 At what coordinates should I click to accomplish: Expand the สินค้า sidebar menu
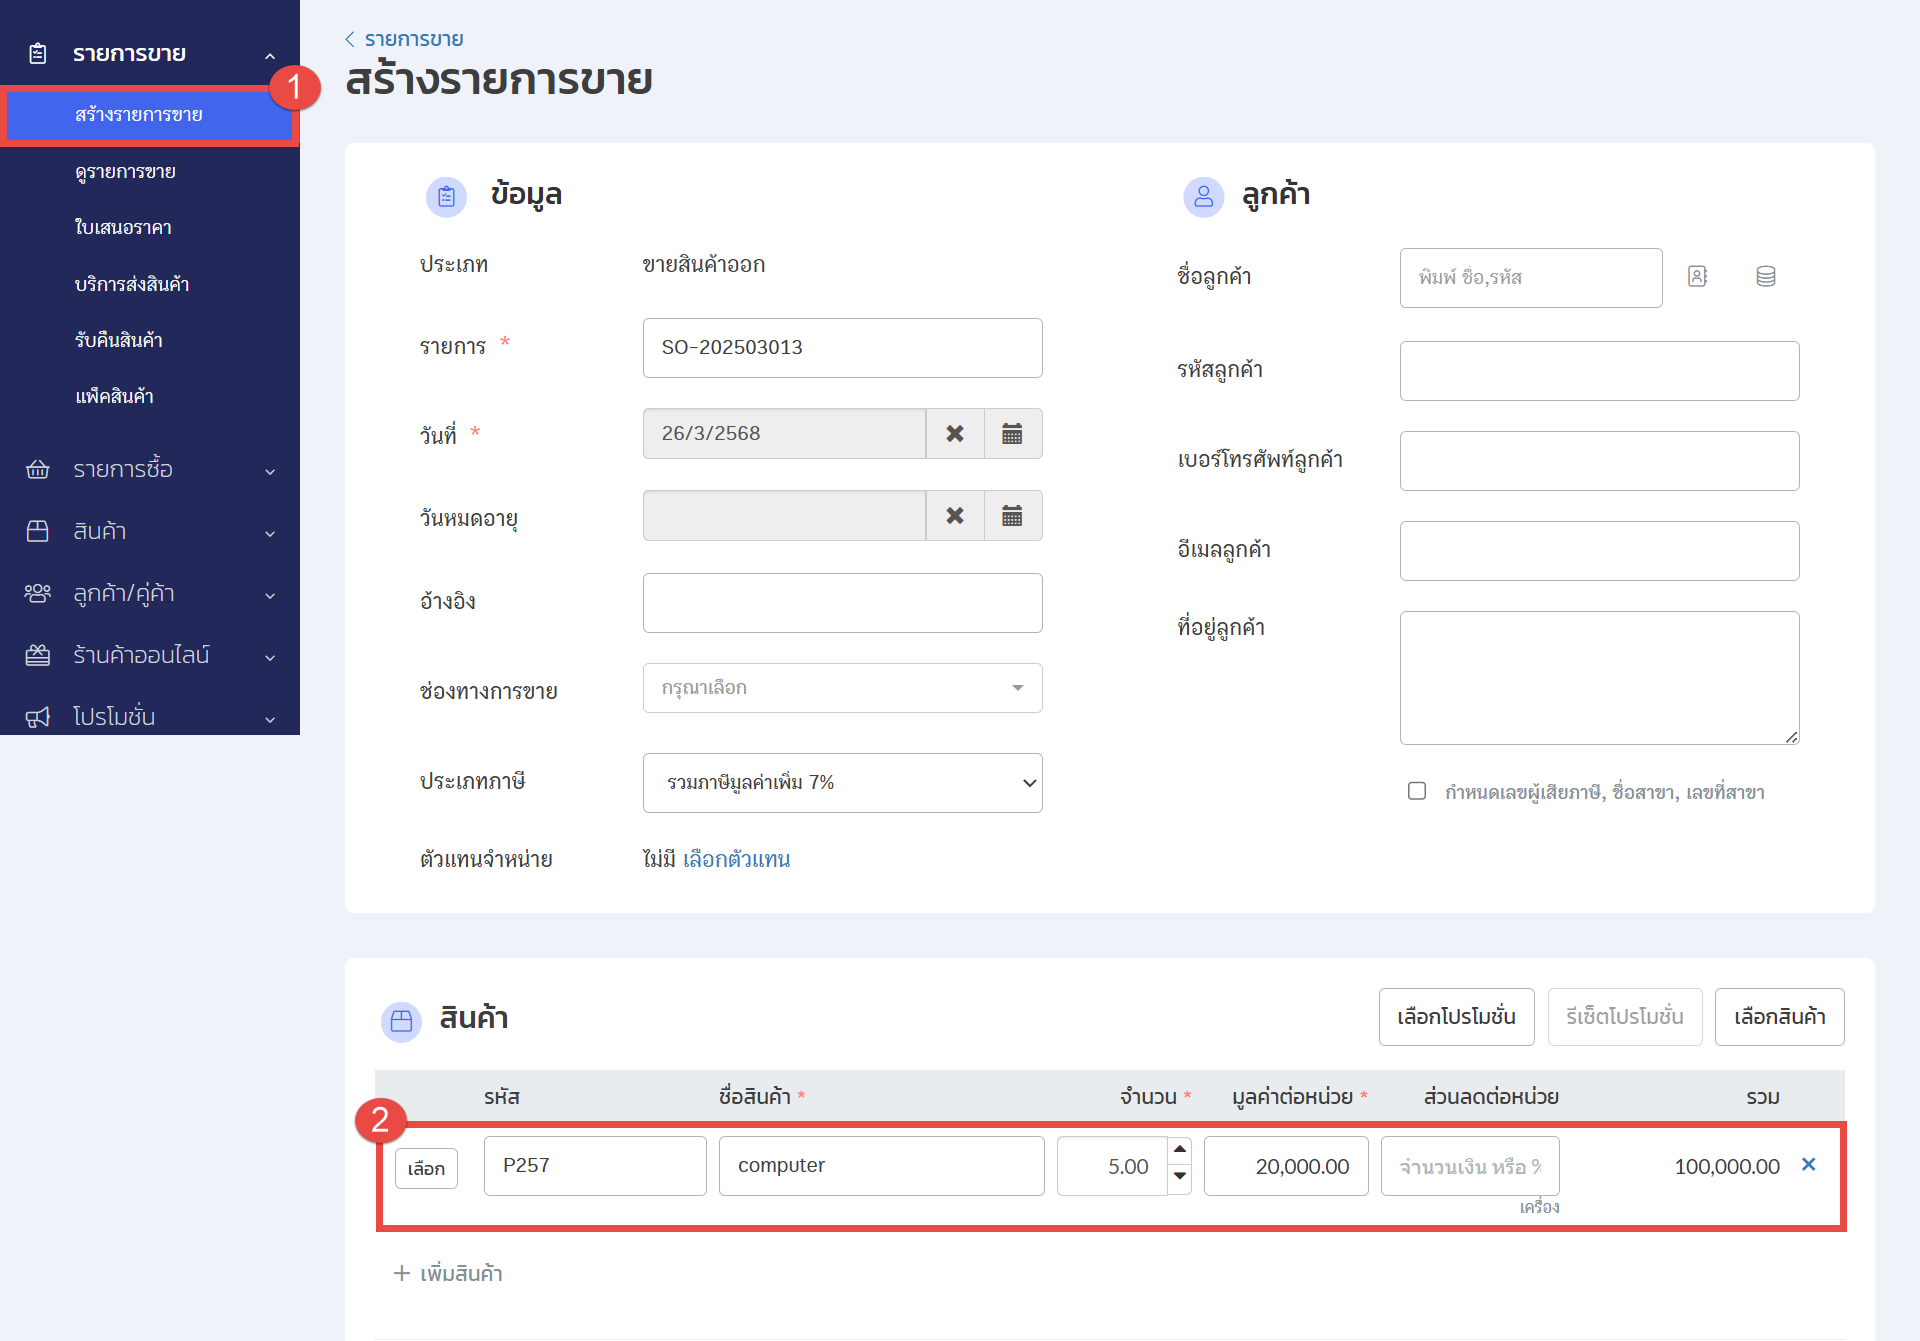tap(270, 533)
